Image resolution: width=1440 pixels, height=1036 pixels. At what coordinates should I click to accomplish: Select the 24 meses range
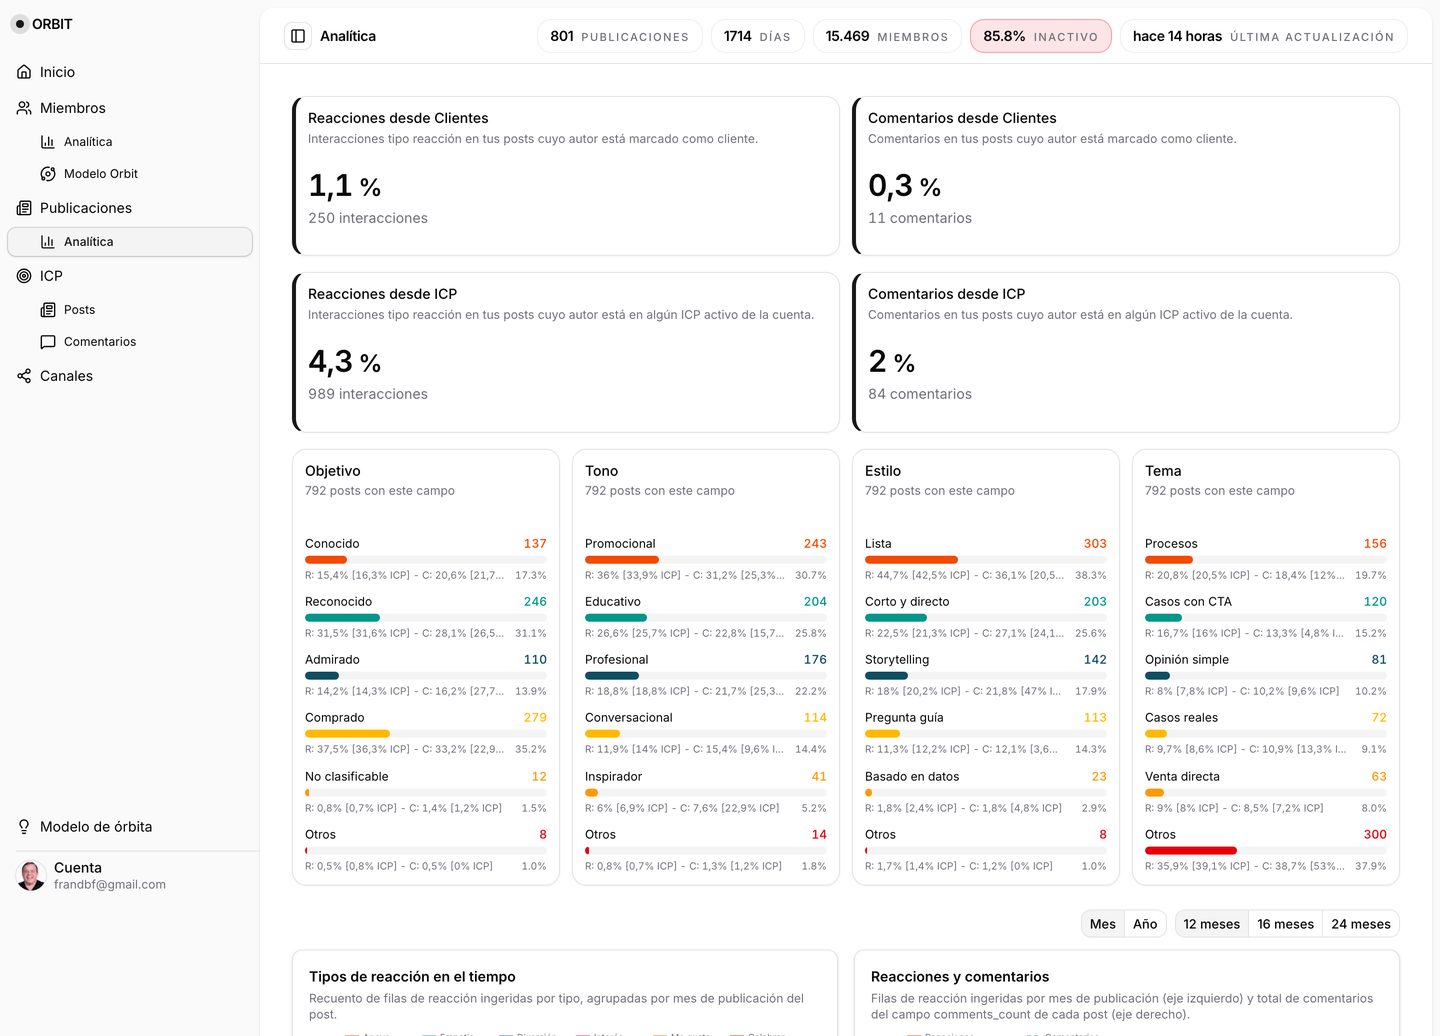1361,924
